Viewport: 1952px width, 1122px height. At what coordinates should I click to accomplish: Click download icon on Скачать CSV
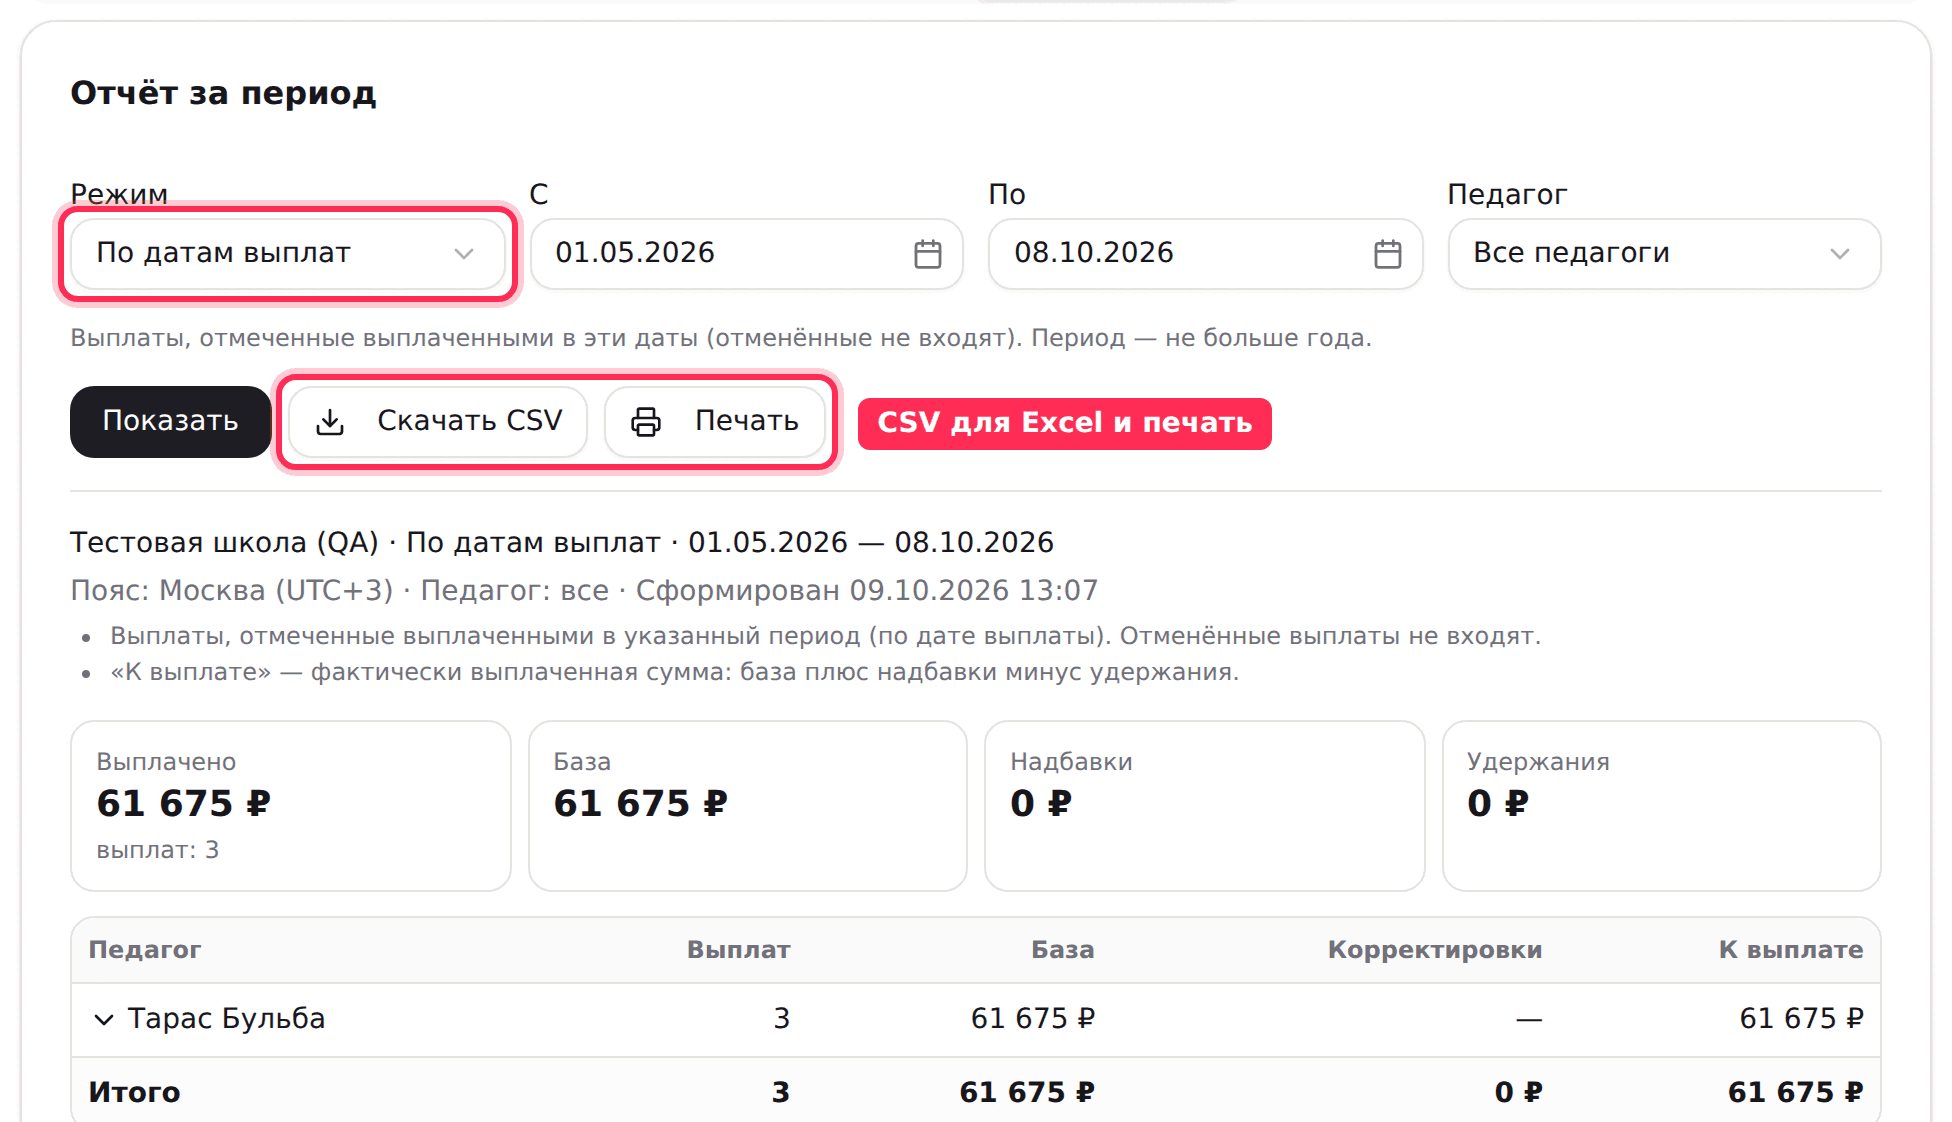point(330,422)
